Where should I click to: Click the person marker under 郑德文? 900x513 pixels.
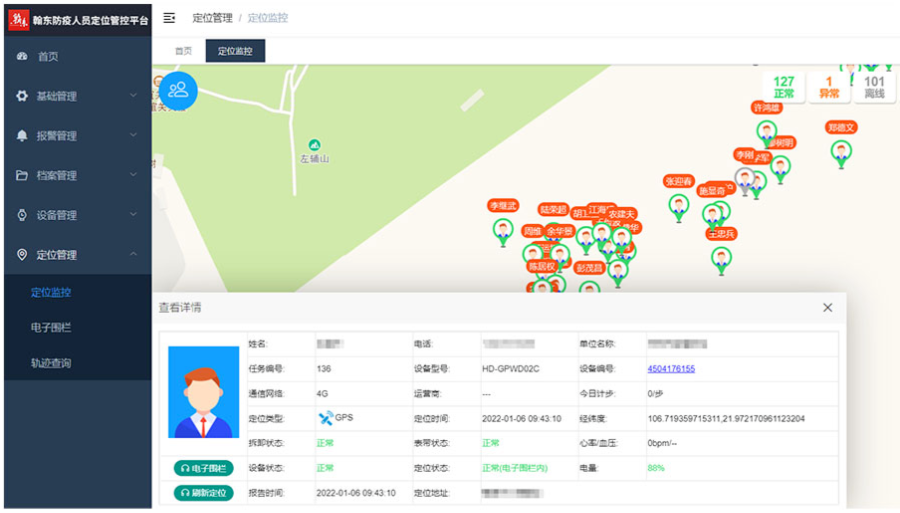pos(841,154)
